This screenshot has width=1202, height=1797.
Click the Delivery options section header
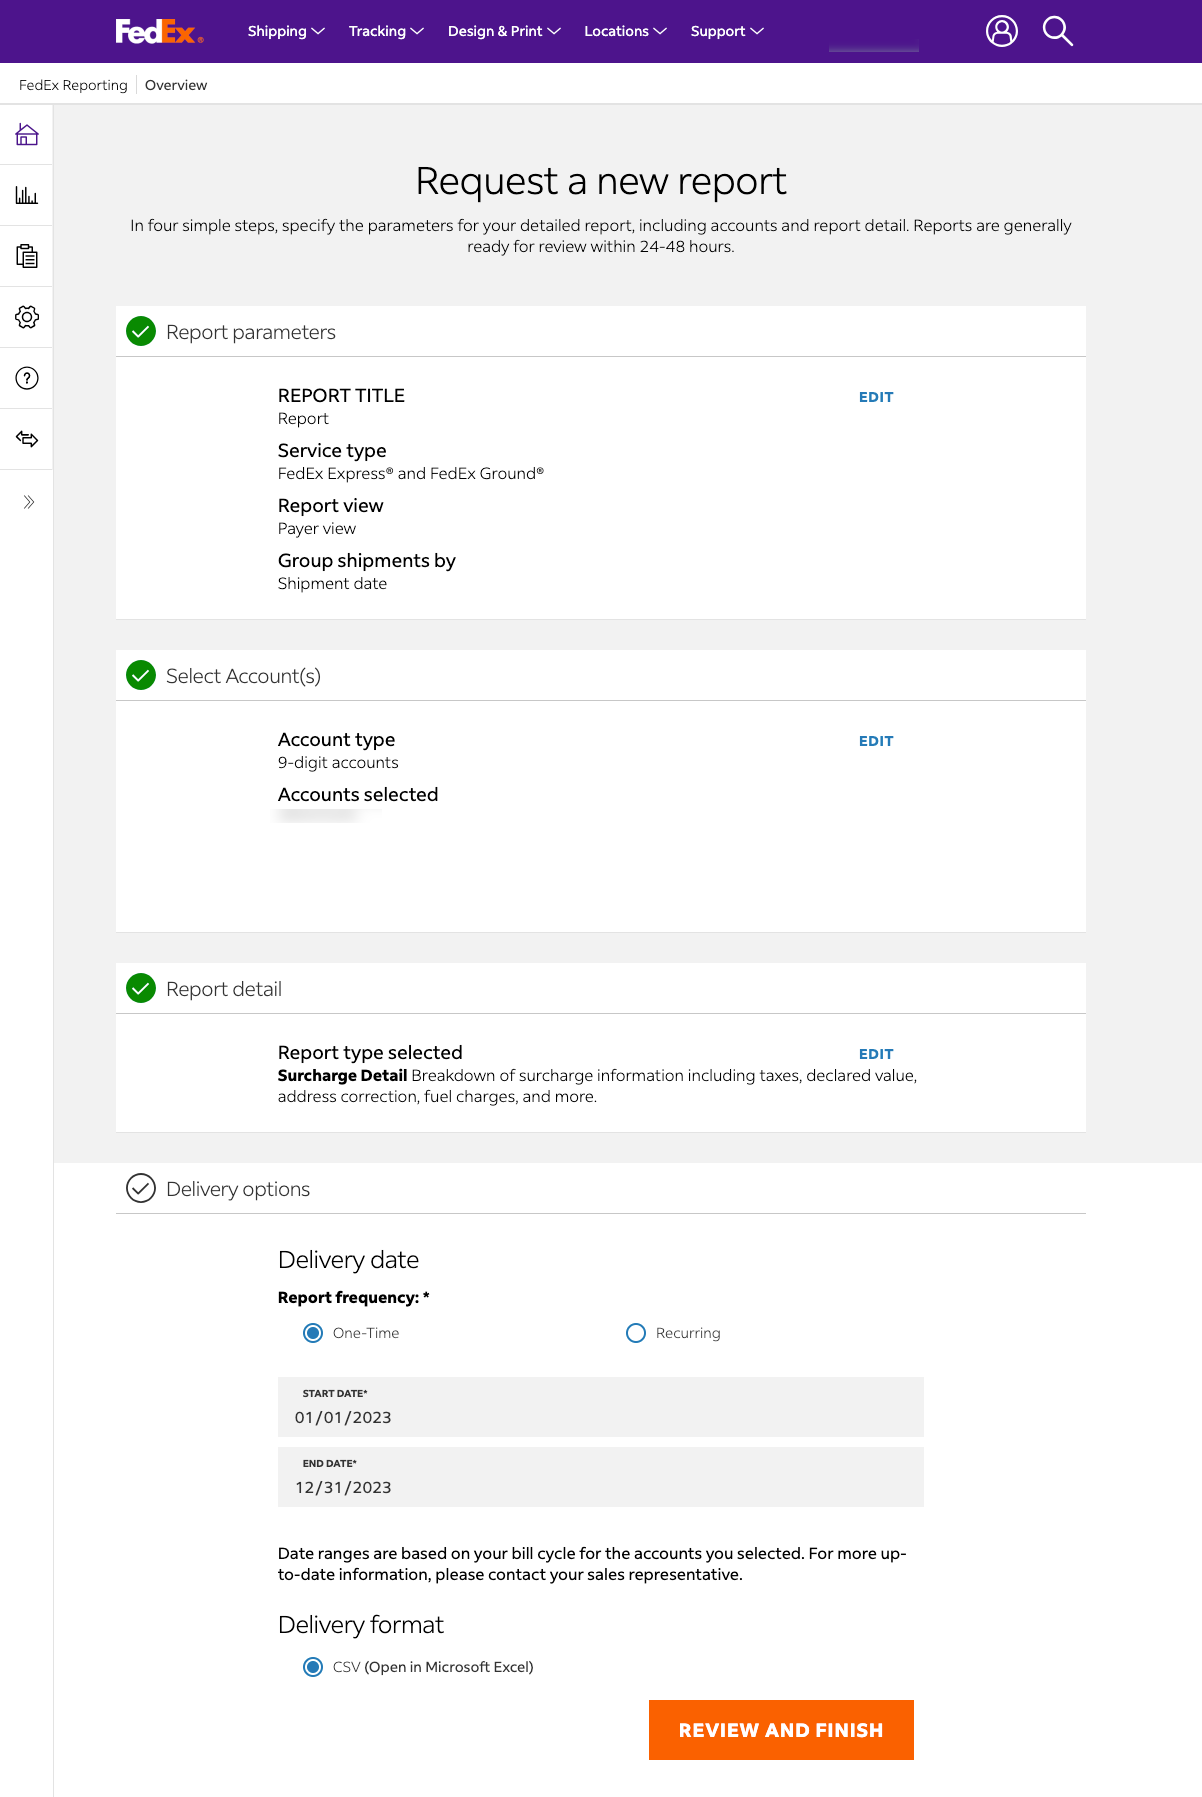click(600, 1188)
